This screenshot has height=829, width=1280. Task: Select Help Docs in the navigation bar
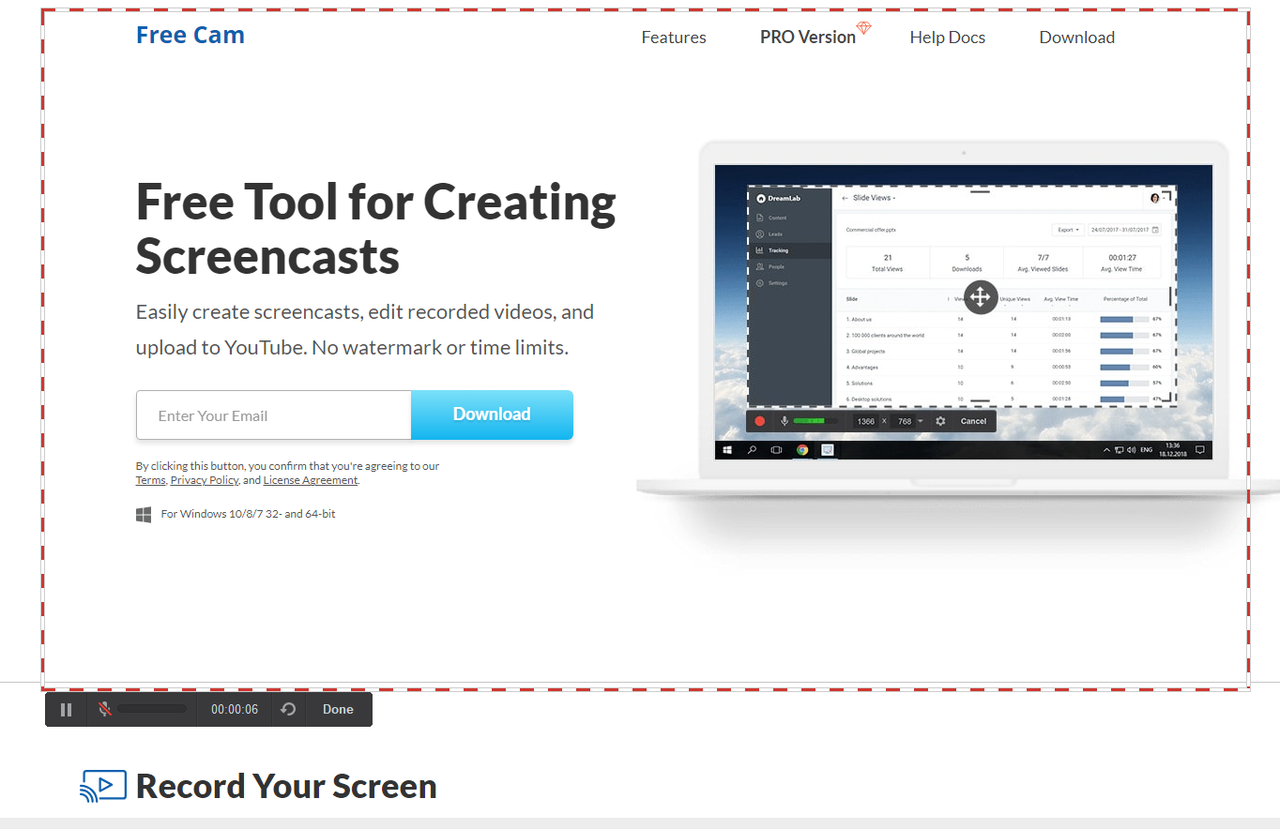[947, 37]
